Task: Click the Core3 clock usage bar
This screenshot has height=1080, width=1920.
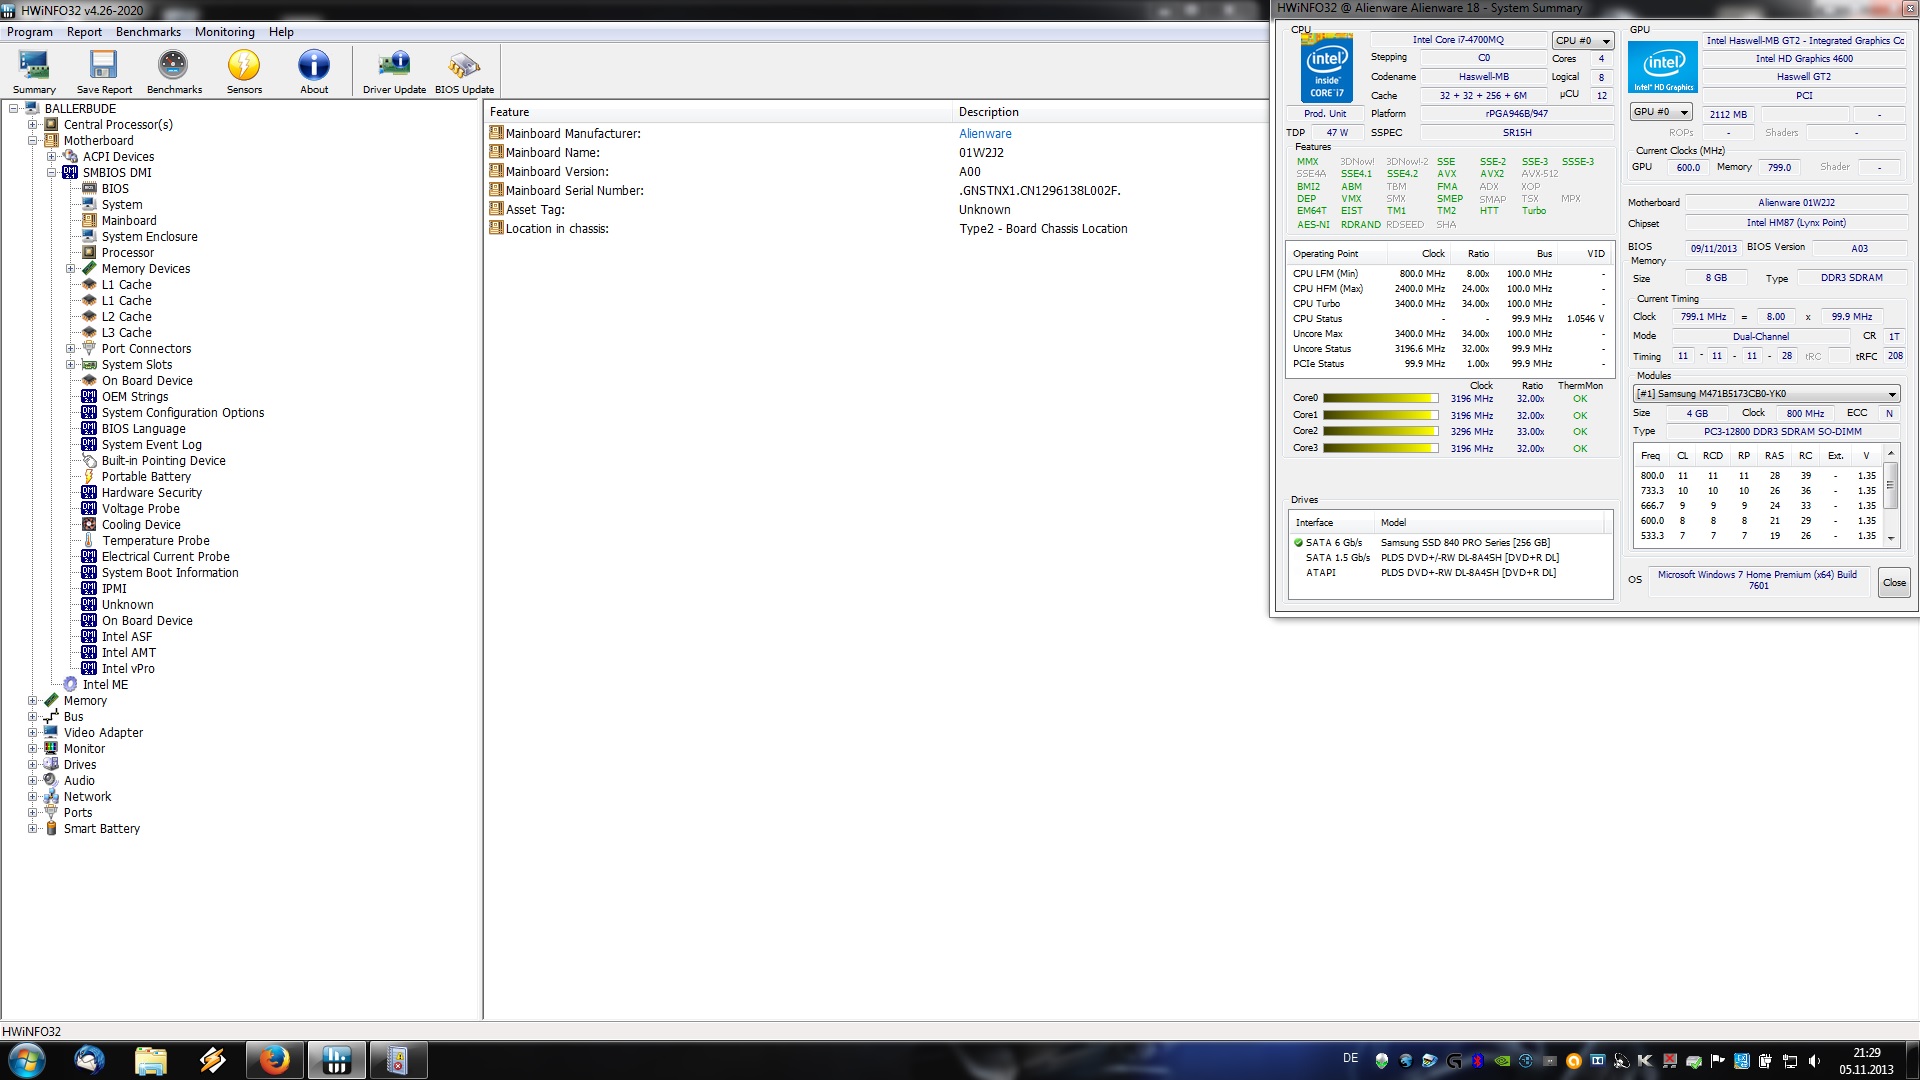Action: pos(1380,449)
